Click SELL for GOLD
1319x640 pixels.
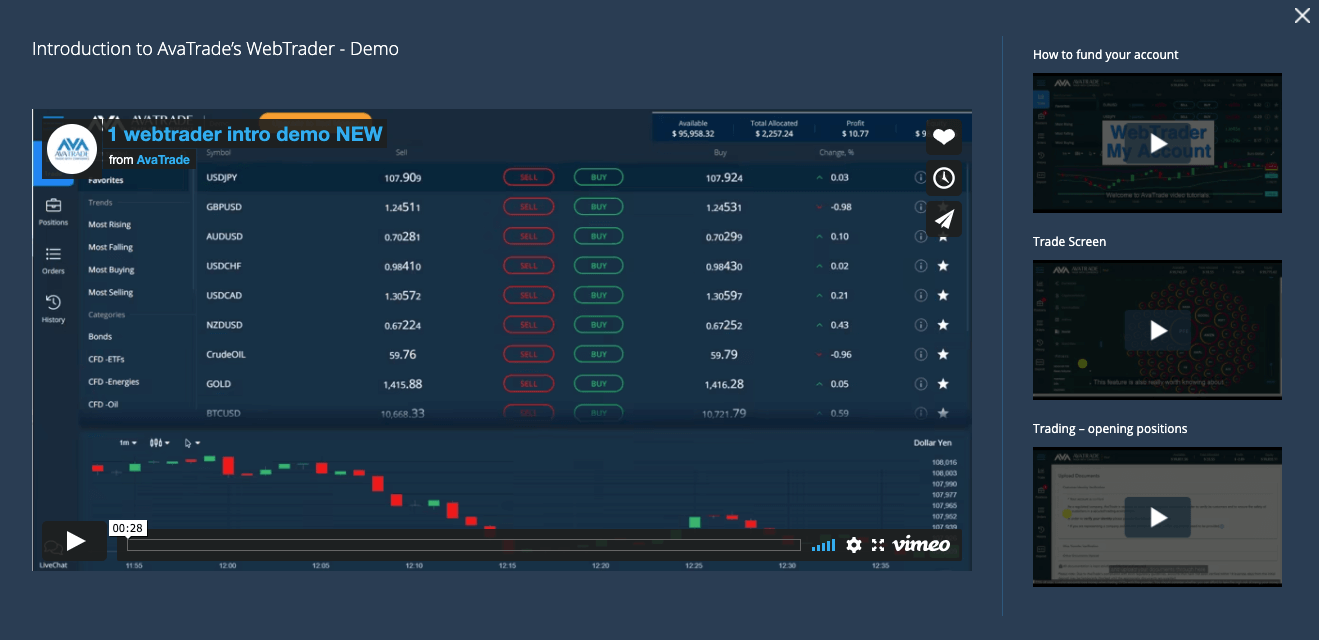point(528,384)
